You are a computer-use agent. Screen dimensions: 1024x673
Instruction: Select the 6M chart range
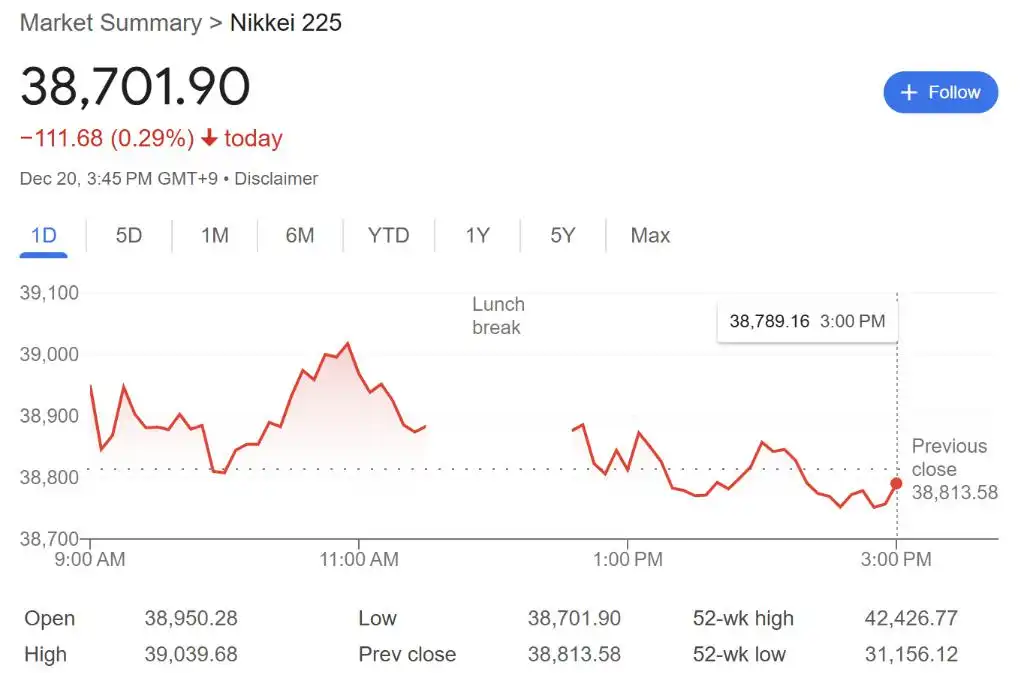[x=300, y=235]
